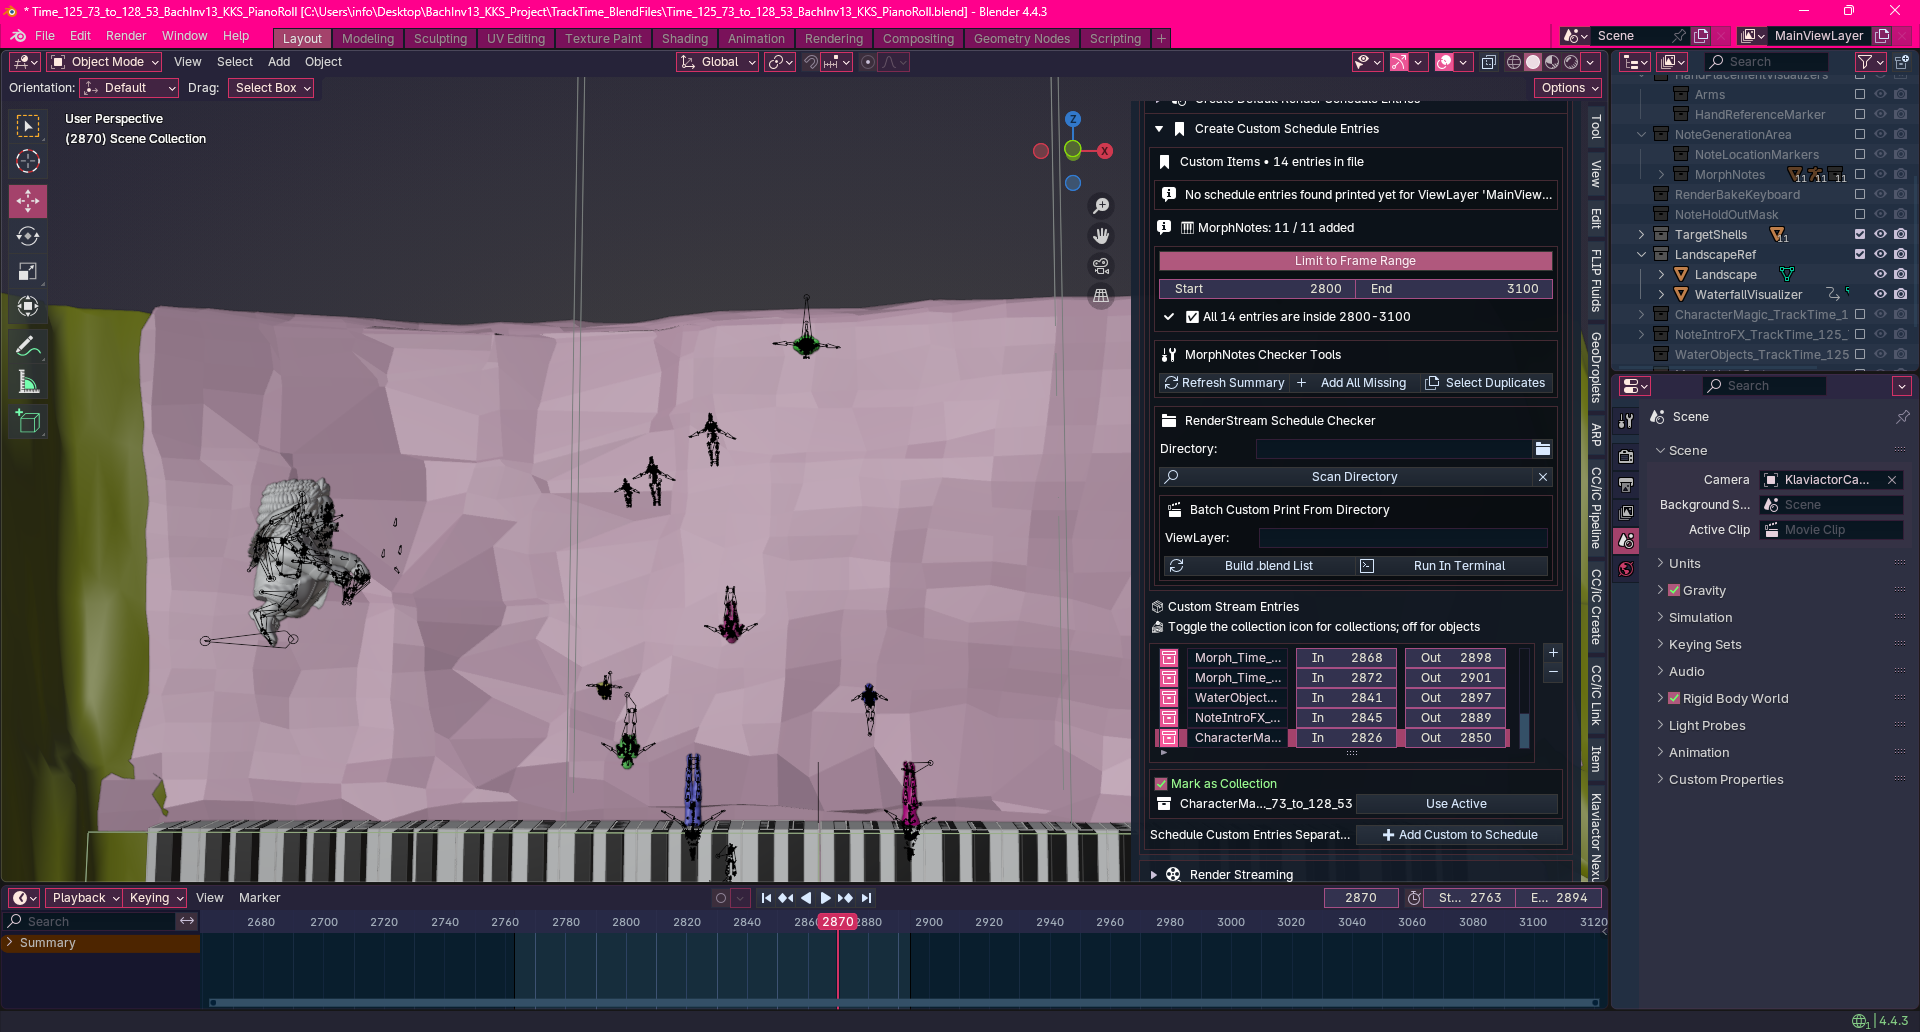This screenshot has height=1032, width=1920.
Task: Click the play animation button
Action: [825, 898]
